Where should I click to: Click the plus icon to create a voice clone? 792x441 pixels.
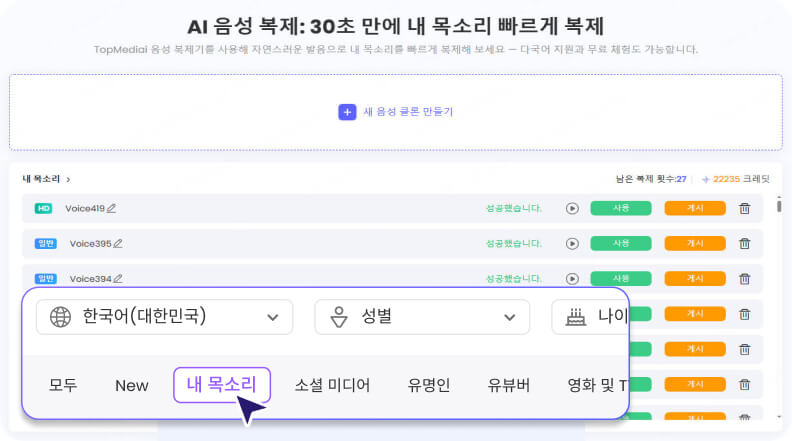[347, 112]
